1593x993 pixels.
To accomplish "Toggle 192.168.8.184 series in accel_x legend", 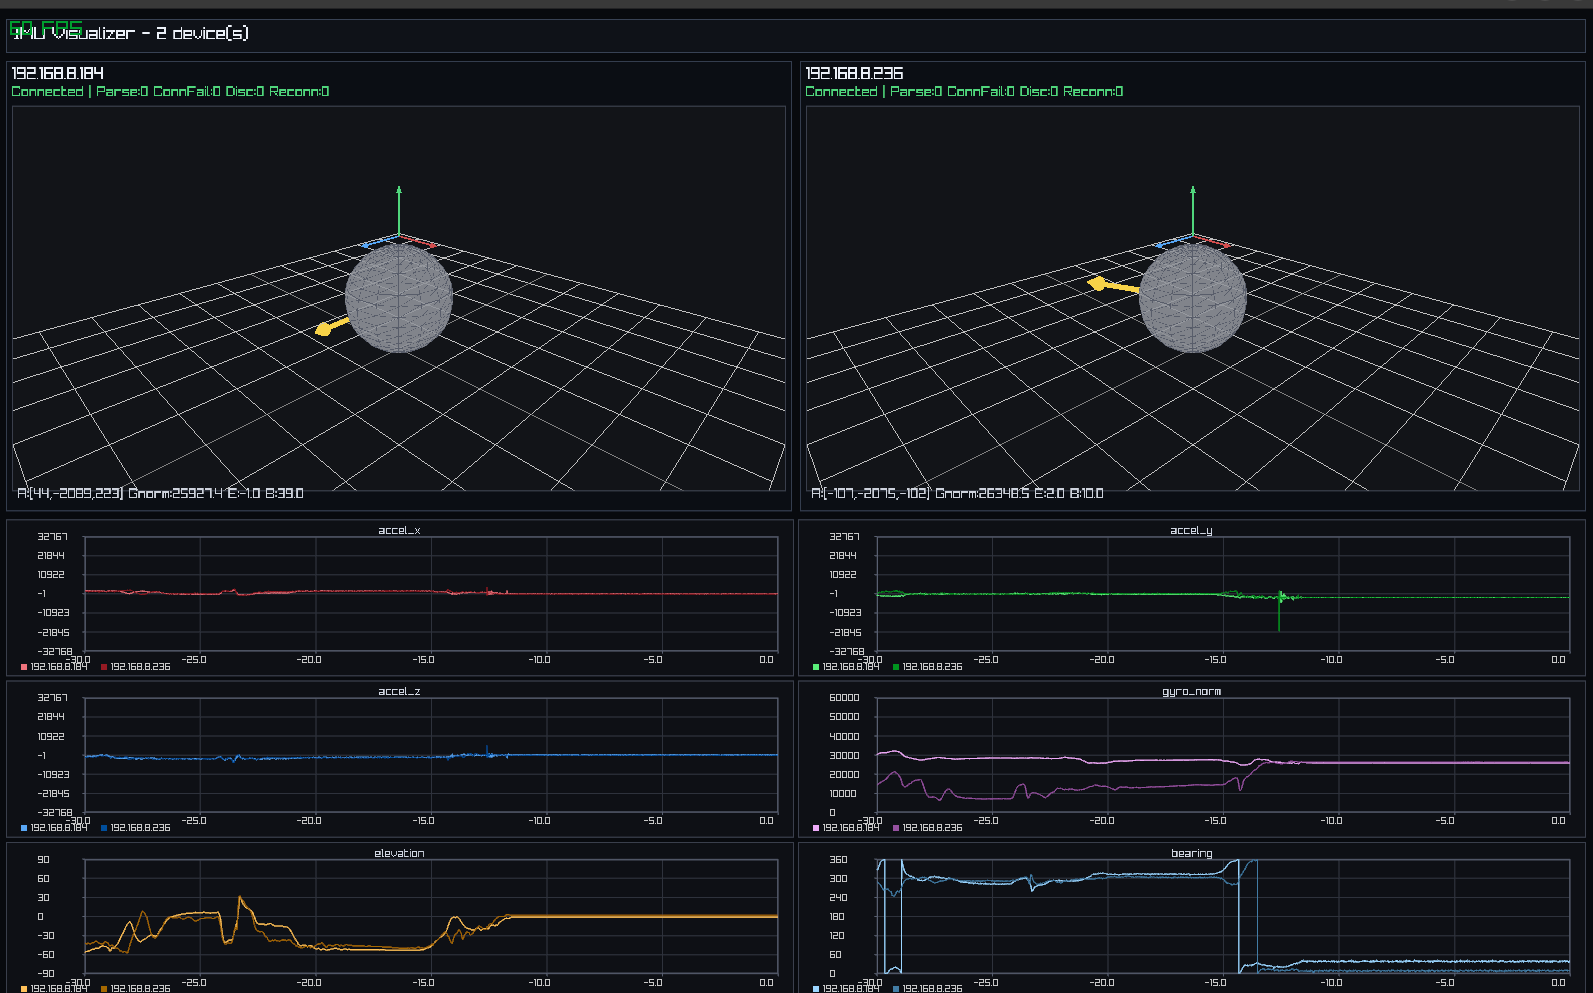I will [53, 667].
